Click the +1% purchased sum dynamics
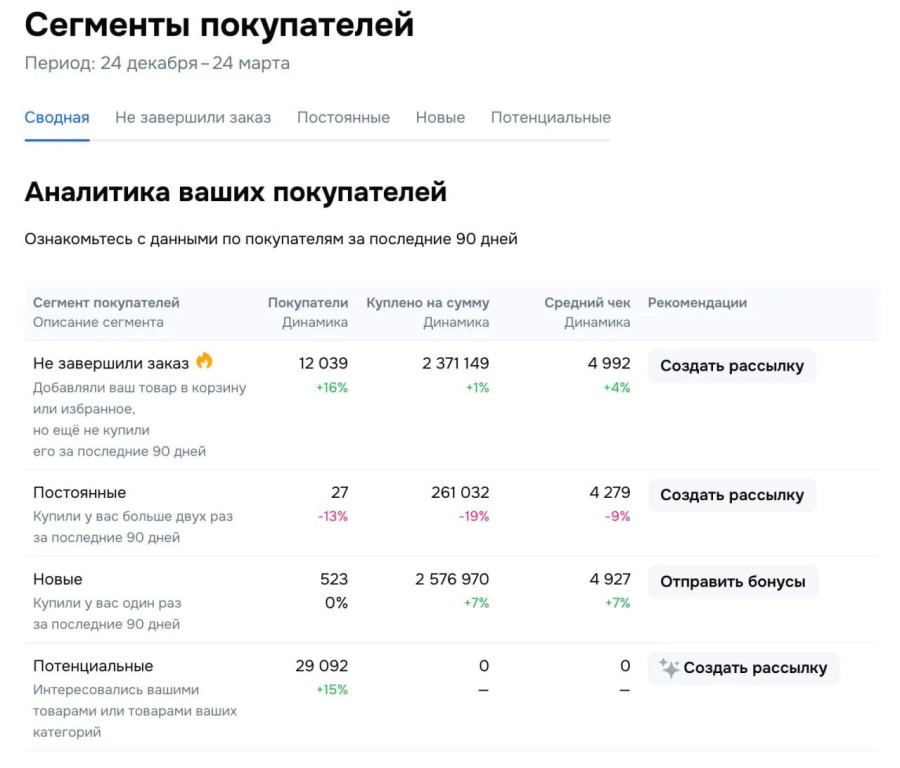Screen dimensions: 900x768 [x=477, y=388]
